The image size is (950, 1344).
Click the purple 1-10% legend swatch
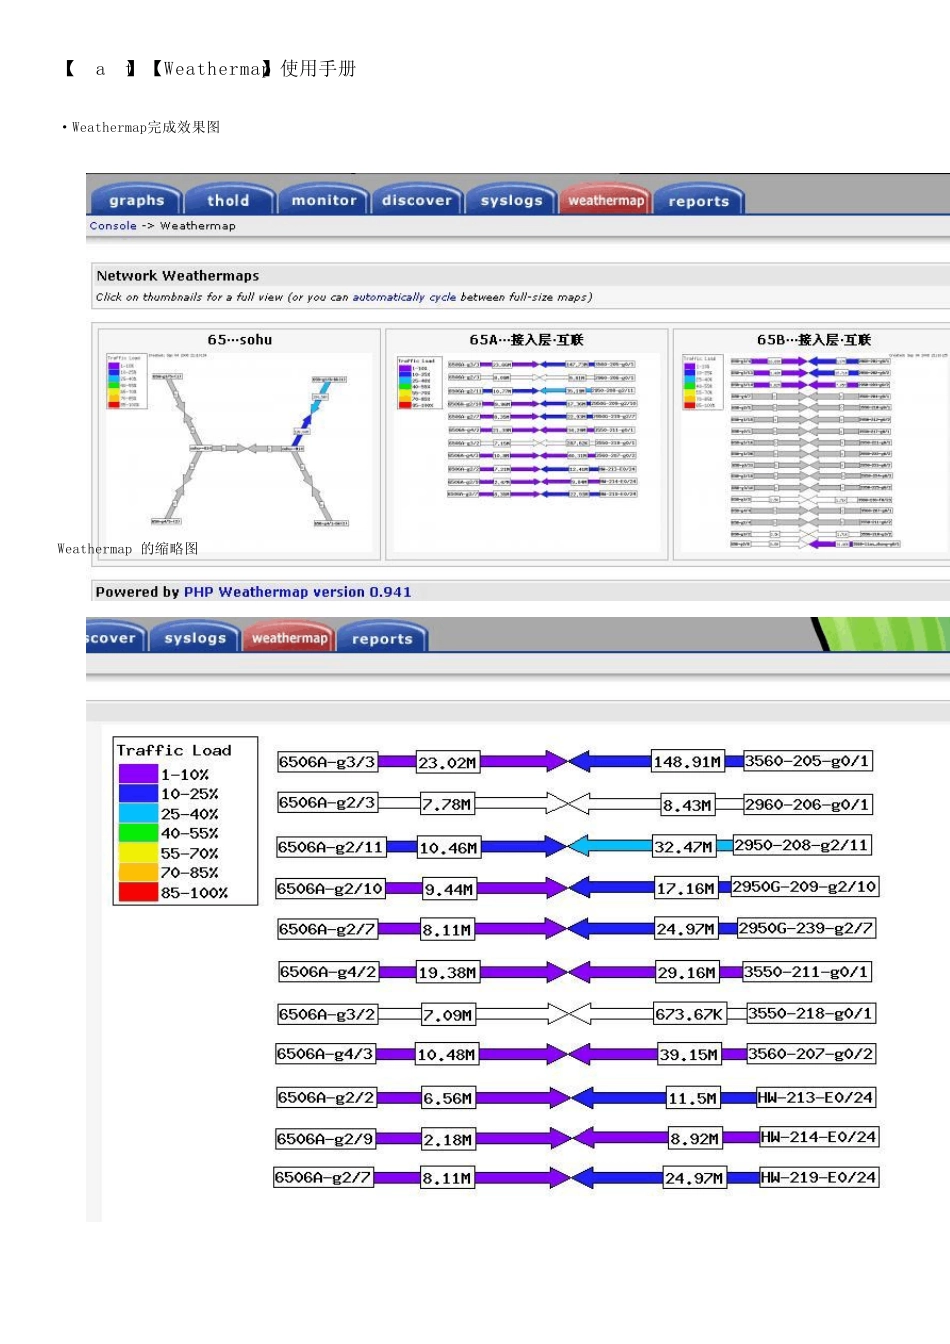138,774
